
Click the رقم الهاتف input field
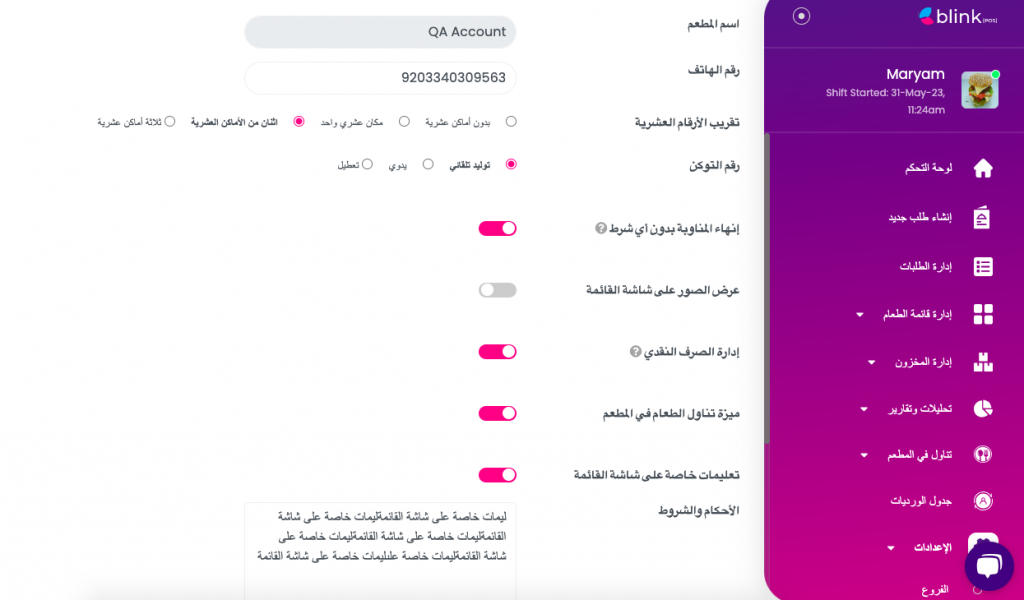pos(380,77)
